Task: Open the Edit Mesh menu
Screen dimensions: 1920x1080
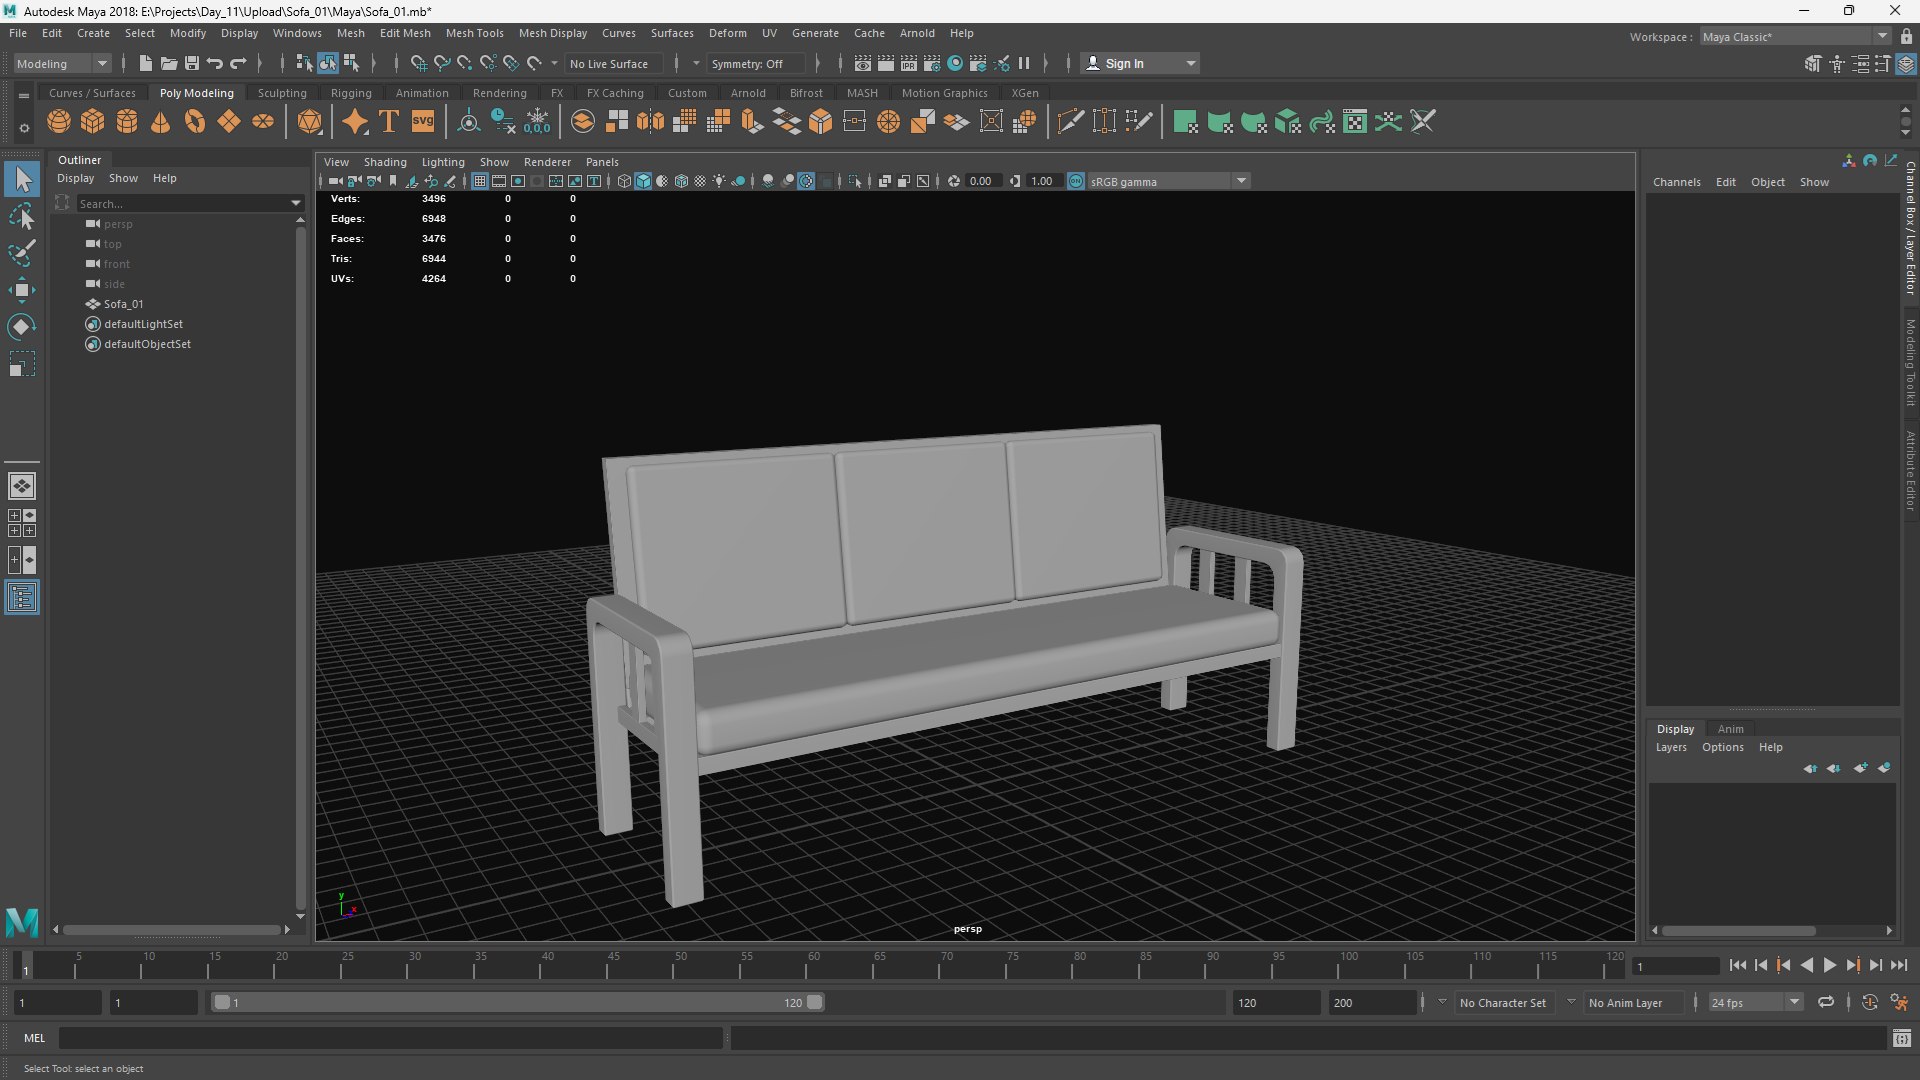Action: click(x=405, y=33)
